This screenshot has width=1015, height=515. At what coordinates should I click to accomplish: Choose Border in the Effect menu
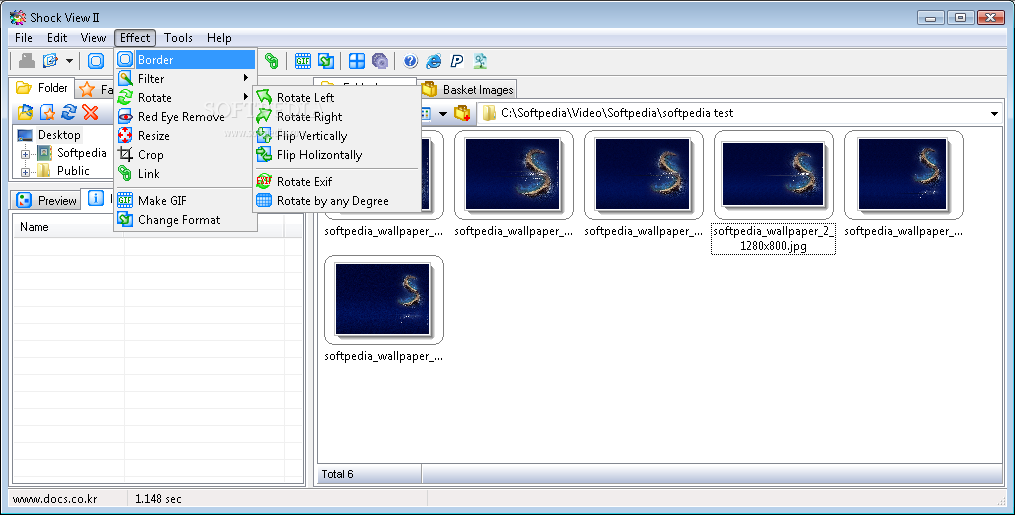pyautogui.click(x=186, y=60)
